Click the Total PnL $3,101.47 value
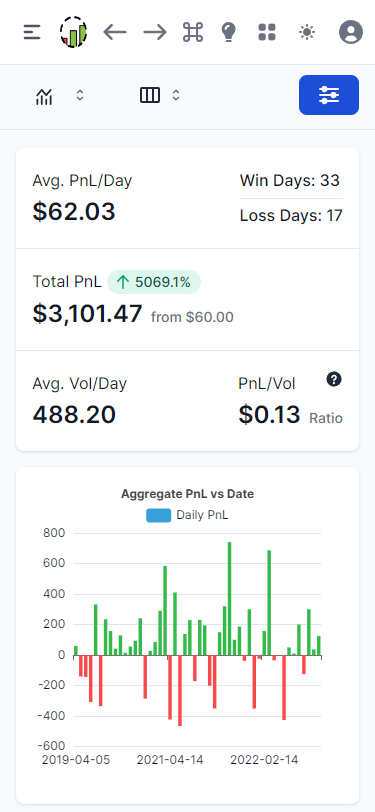Screen dimensions: 375x812 point(88,314)
